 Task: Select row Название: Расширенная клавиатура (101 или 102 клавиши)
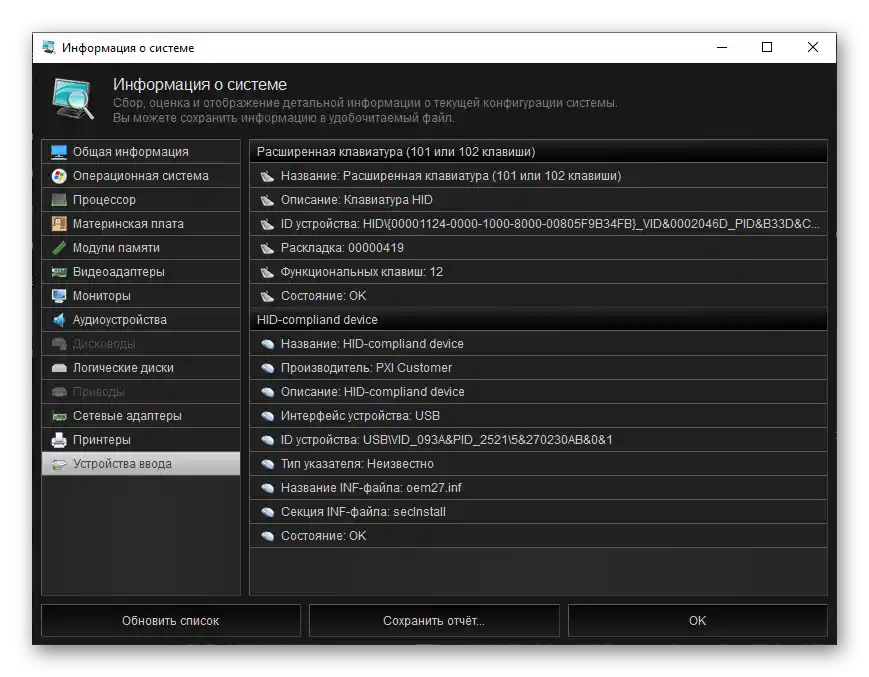[538, 176]
